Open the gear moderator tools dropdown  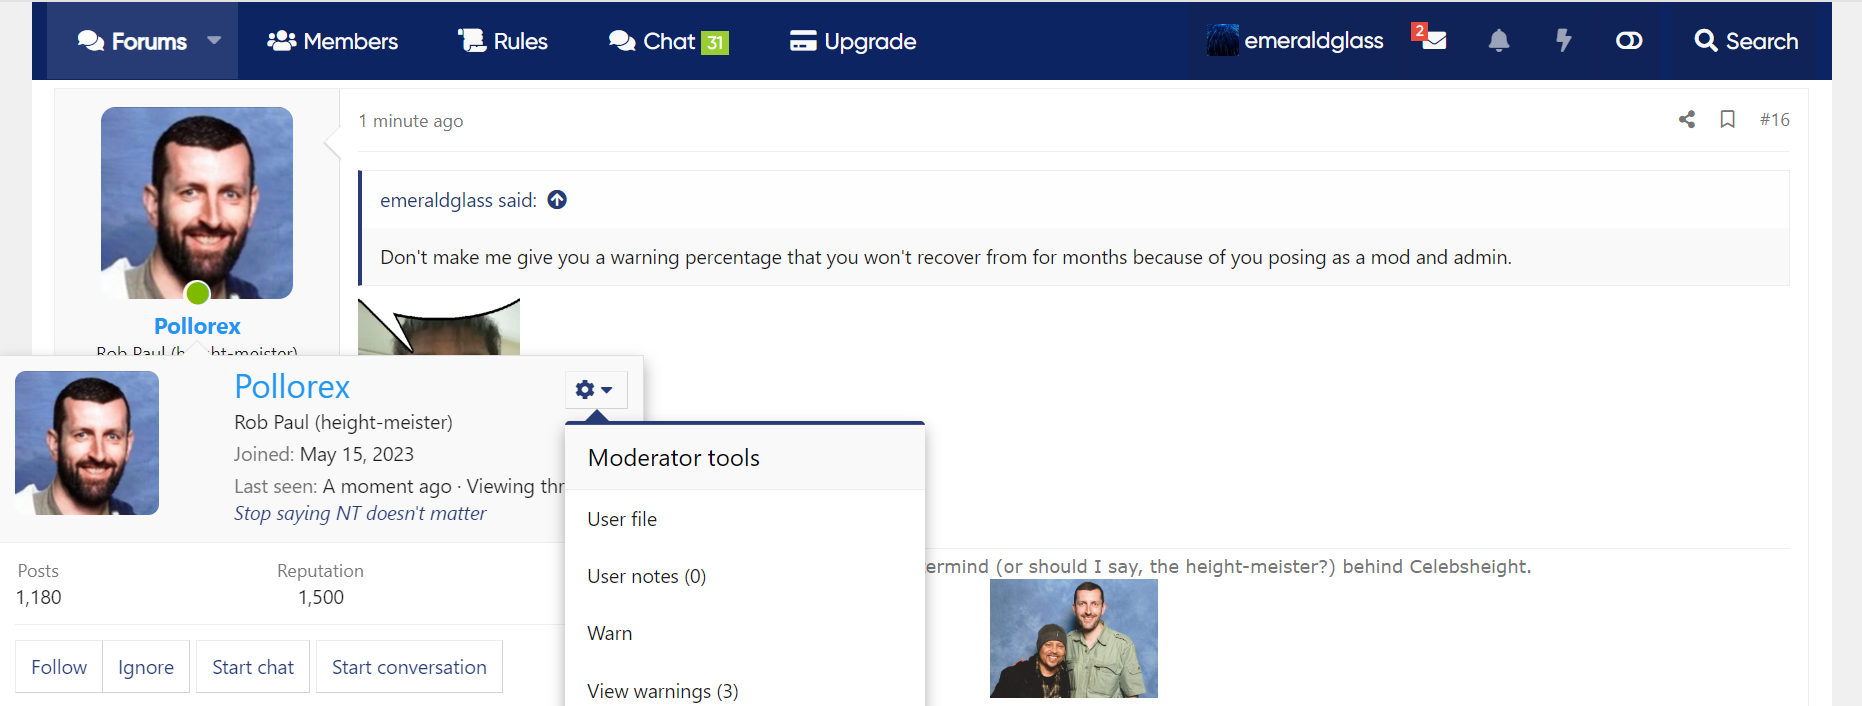click(x=595, y=390)
